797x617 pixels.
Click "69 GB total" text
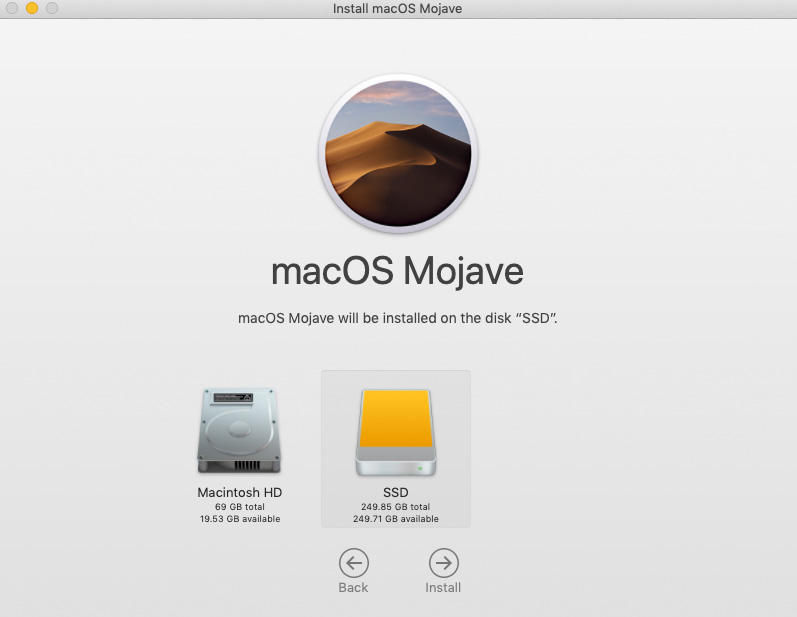(239, 507)
